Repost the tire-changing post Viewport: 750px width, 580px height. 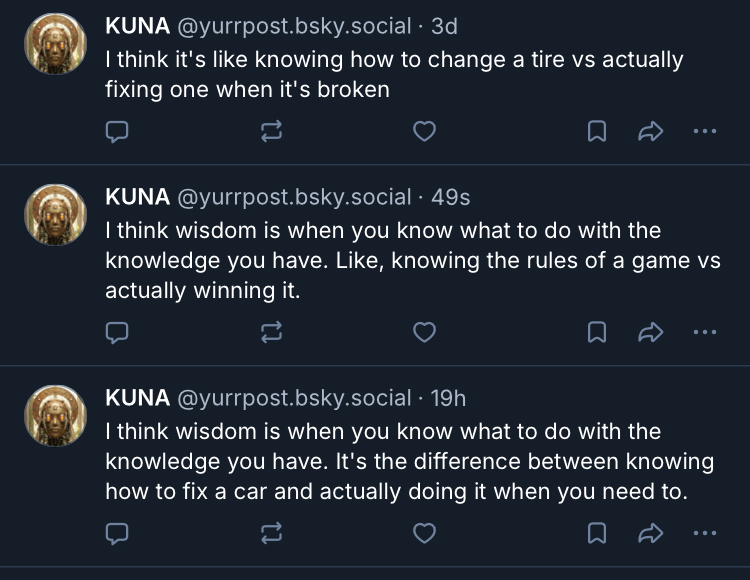pyautogui.click(x=271, y=131)
